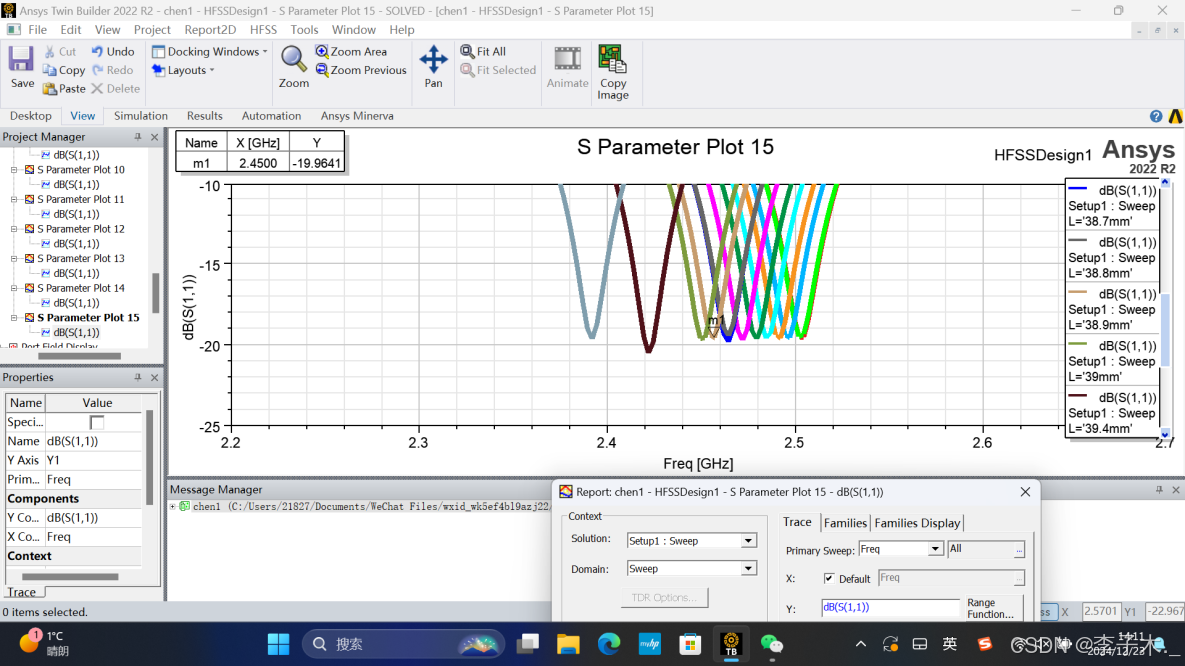Click the Copy Image icon
The width and height of the screenshot is (1185, 666).
[x=612, y=59]
